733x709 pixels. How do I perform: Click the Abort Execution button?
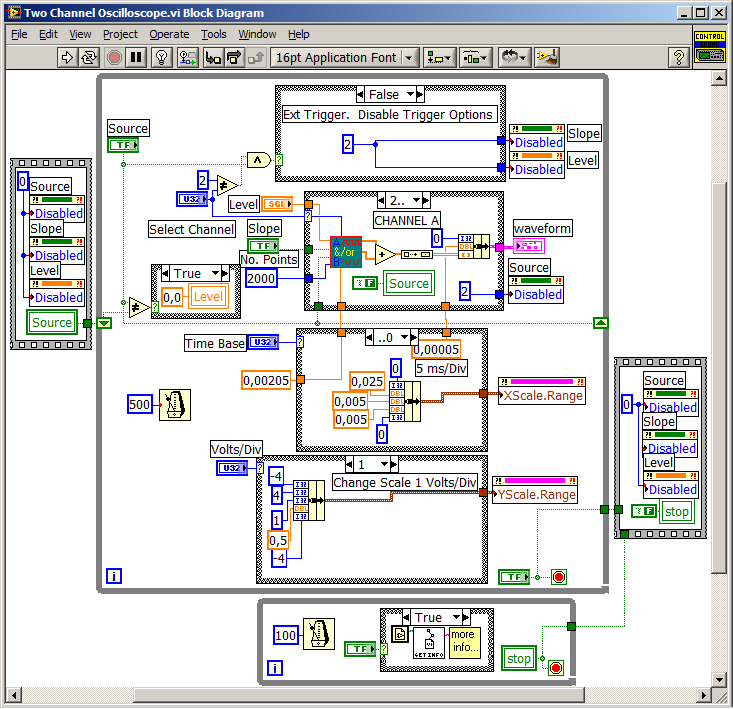pos(114,57)
